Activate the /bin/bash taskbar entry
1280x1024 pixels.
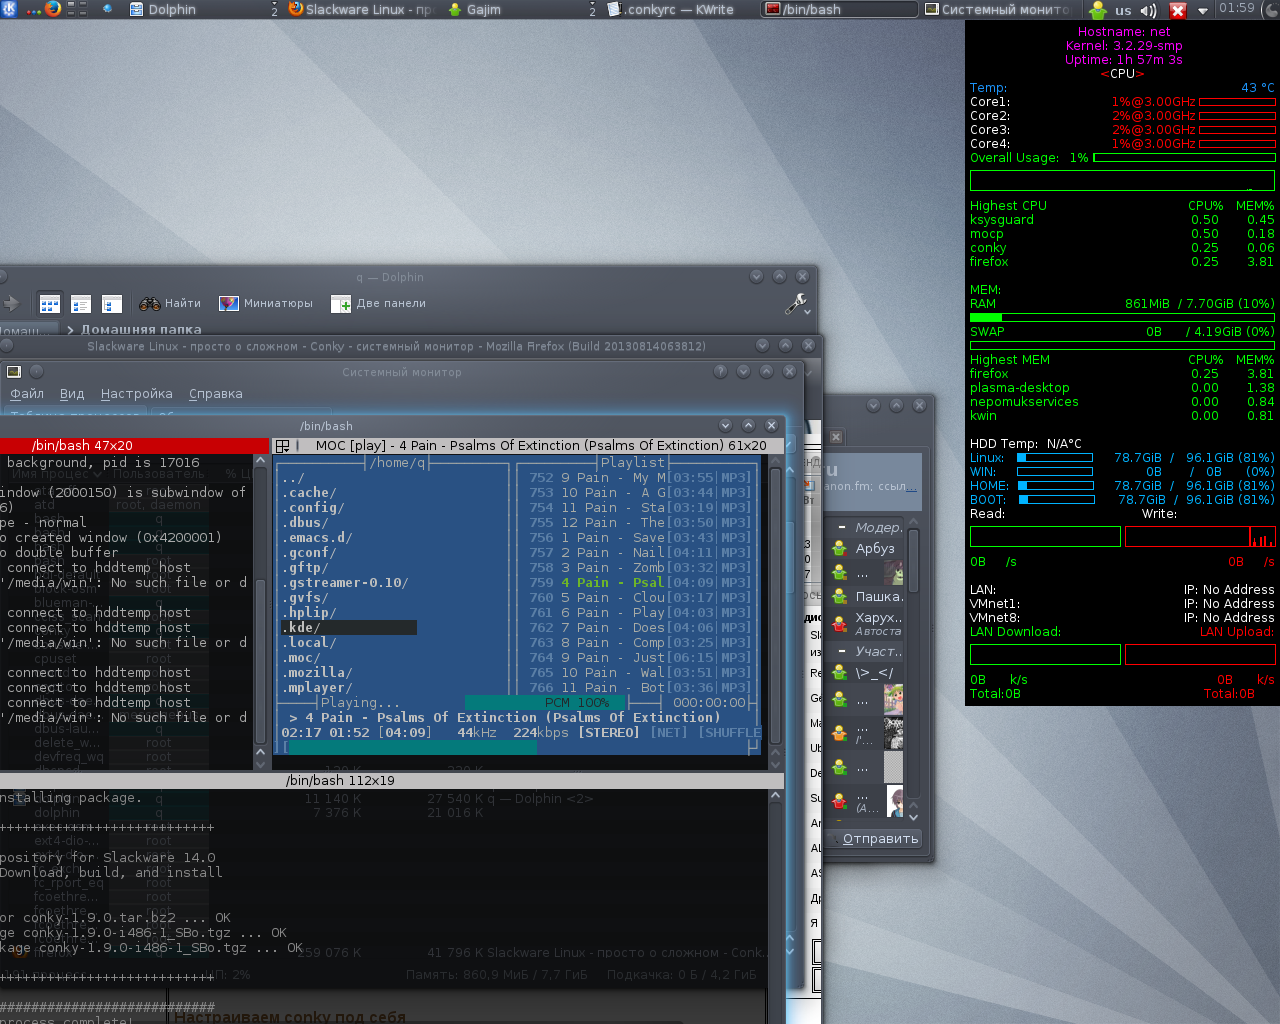[x=838, y=9]
